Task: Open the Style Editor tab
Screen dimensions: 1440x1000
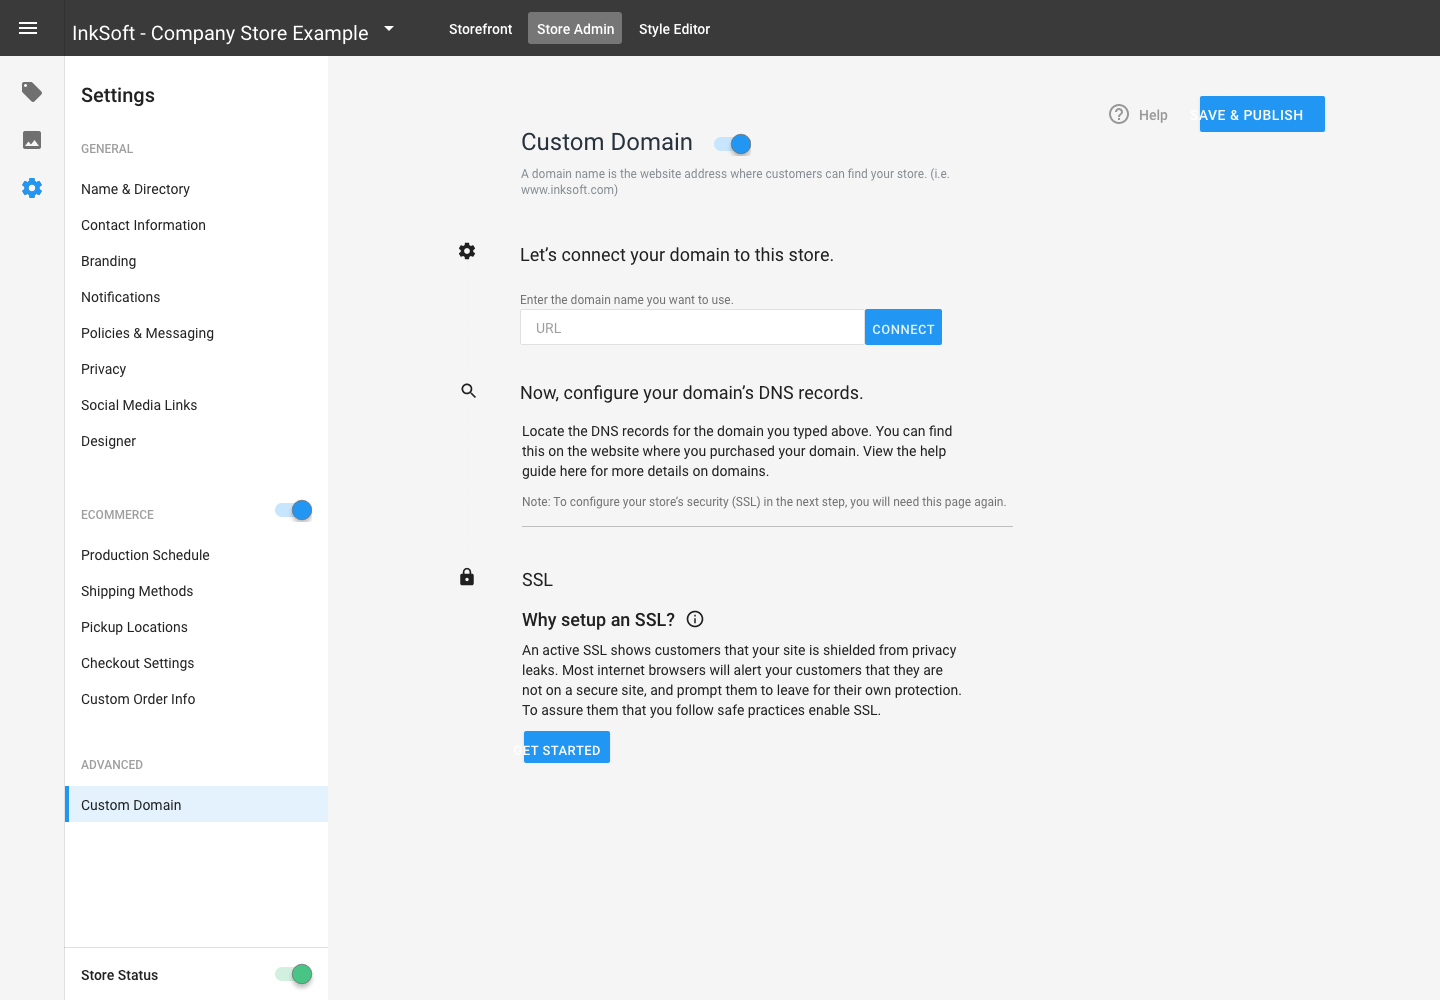Action: click(674, 29)
